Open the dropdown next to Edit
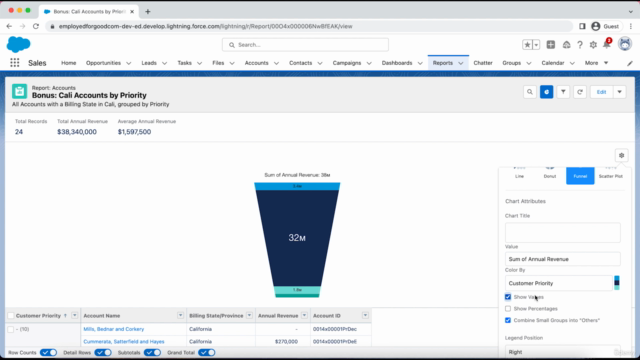Image resolution: width=640 pixels, height=360 pixels. 620,92
